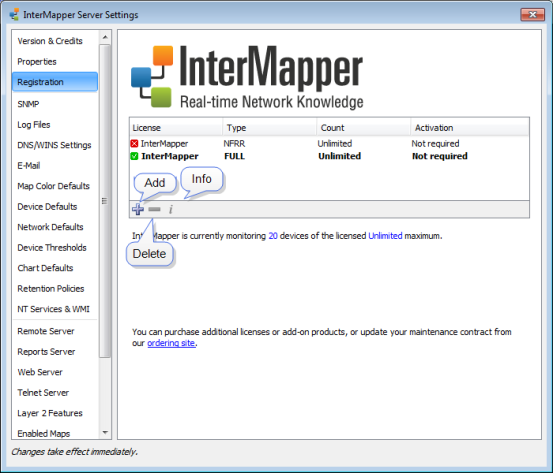Follow the ordering site link
Image resolution: width=553 pixels, height=473 pixels.
(171, 343)
